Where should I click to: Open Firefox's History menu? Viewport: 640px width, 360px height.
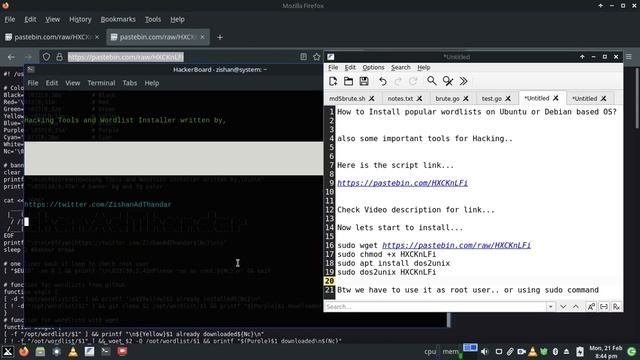pos(80,20)
